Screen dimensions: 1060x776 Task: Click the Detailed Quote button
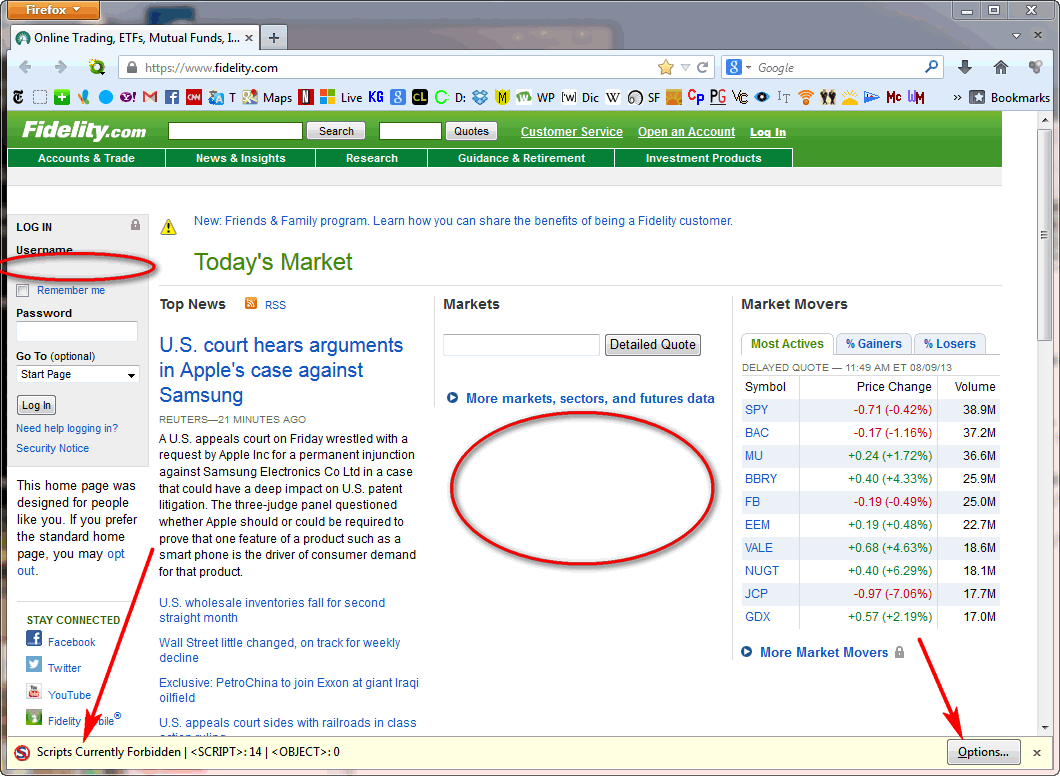pos(652,345)
